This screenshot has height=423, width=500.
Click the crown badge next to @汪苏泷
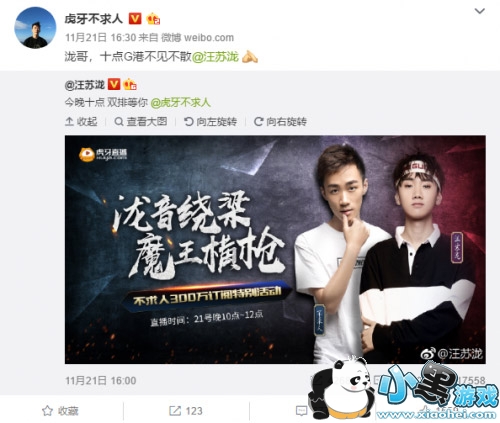point(130,85)
